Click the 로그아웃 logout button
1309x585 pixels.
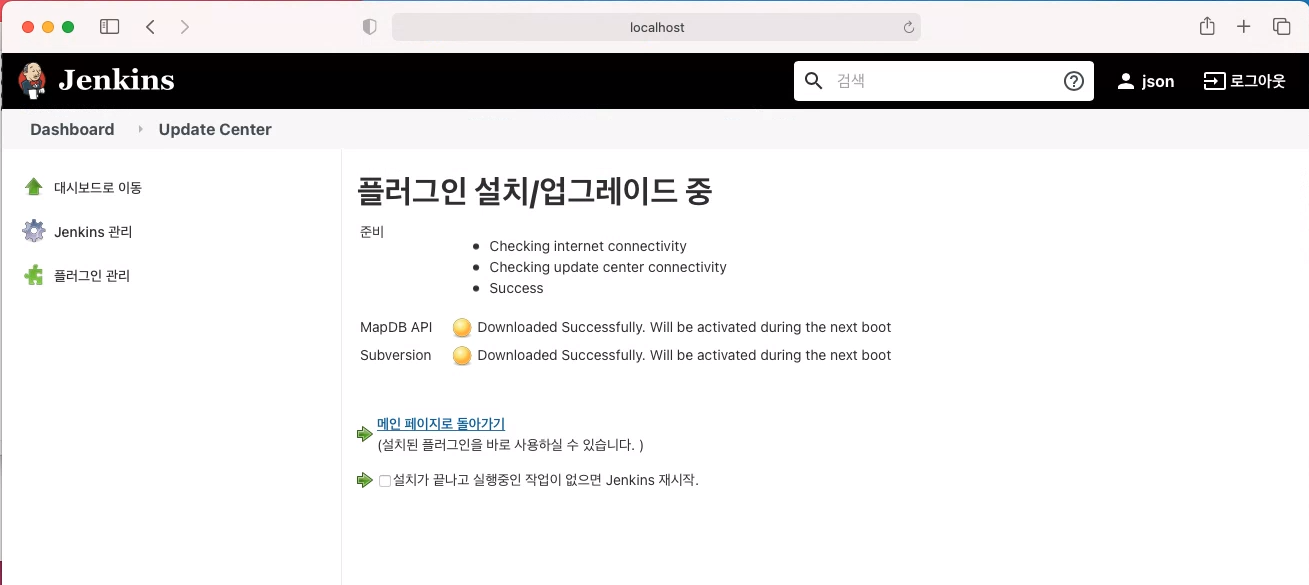pyautogui.click(x=1244, y=81)
